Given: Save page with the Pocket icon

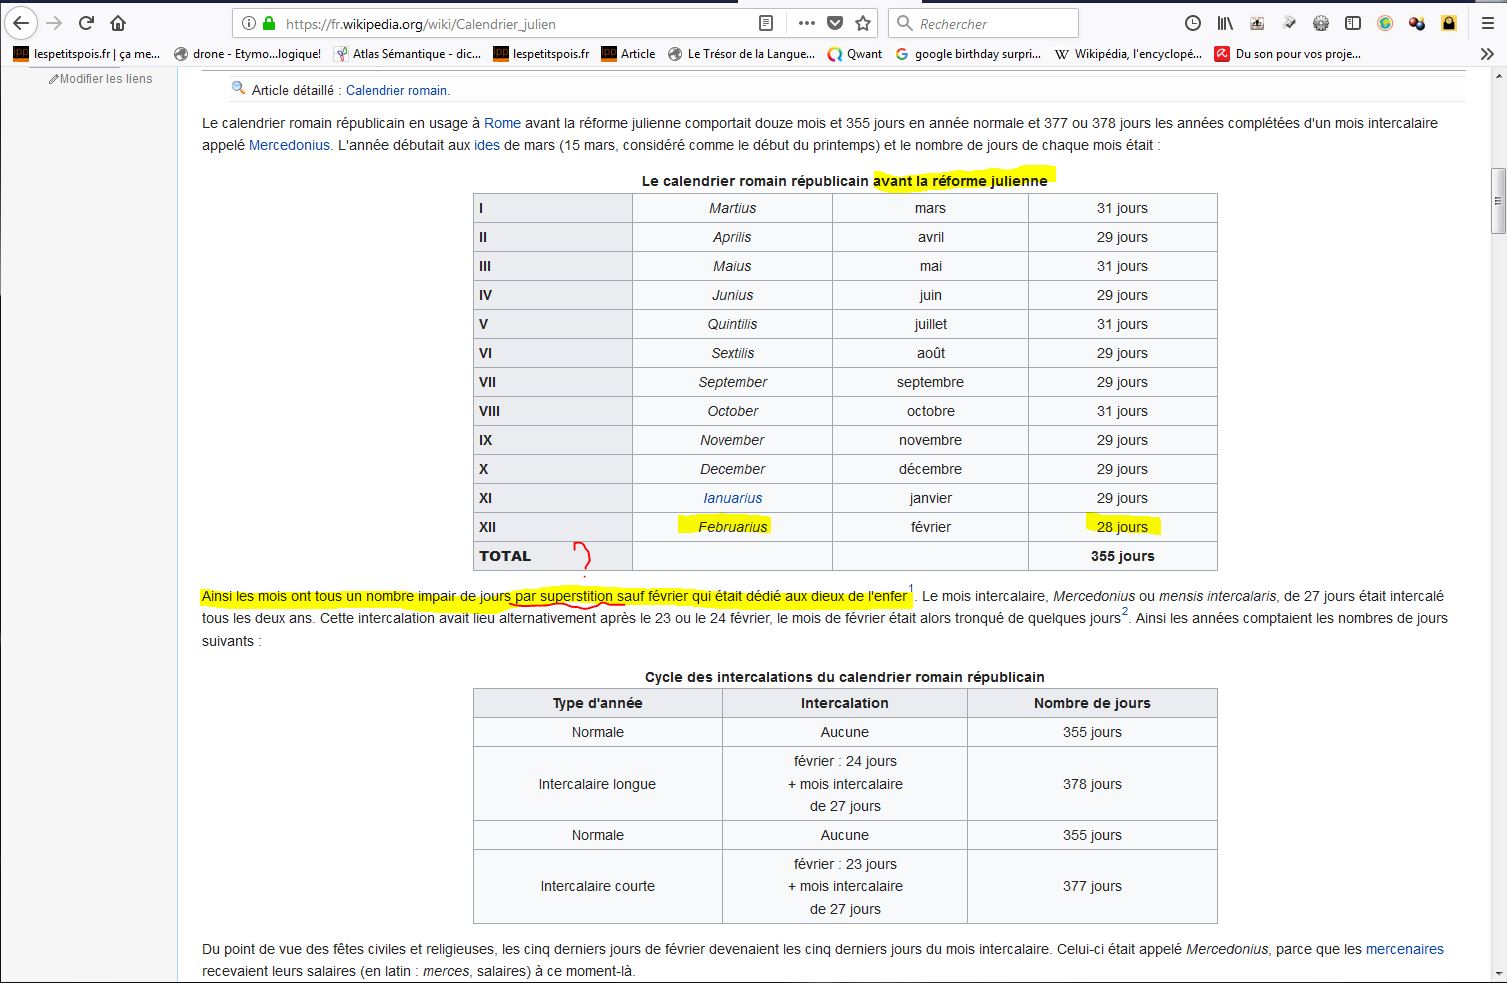Looking at the screenshot, I should [x=835, y=23].
